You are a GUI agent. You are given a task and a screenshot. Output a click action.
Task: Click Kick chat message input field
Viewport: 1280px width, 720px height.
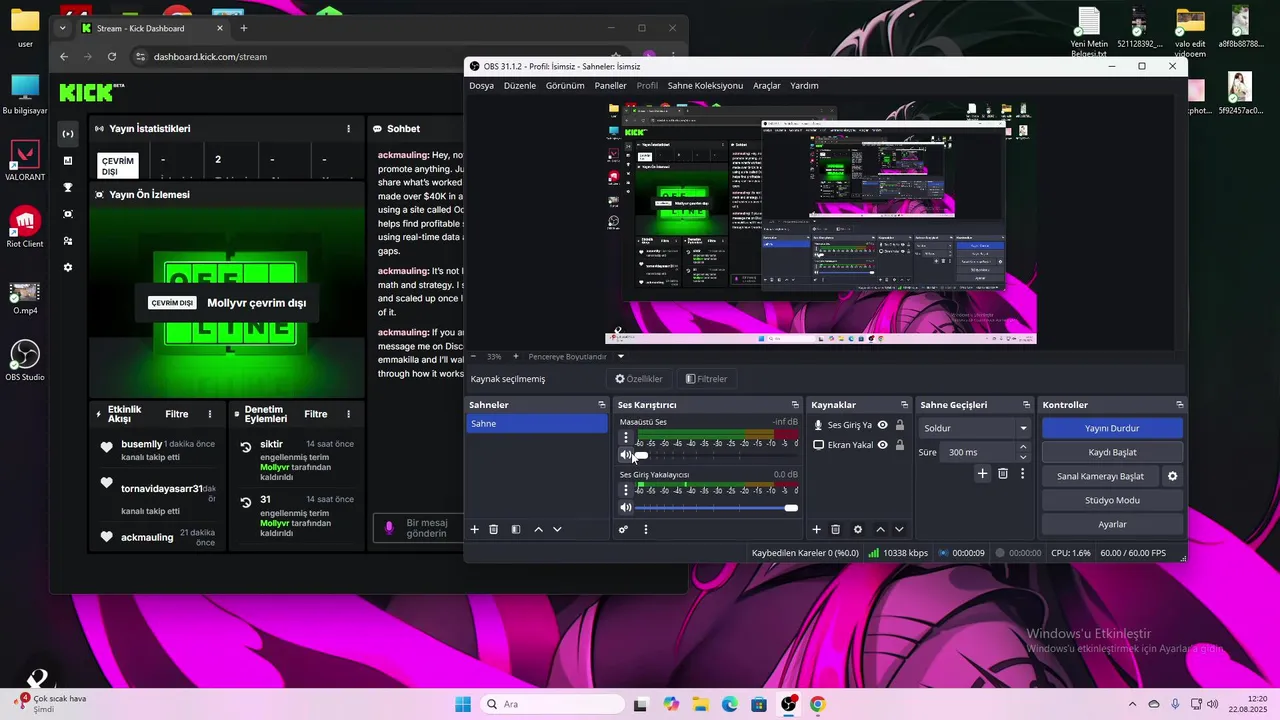(419, 528)
